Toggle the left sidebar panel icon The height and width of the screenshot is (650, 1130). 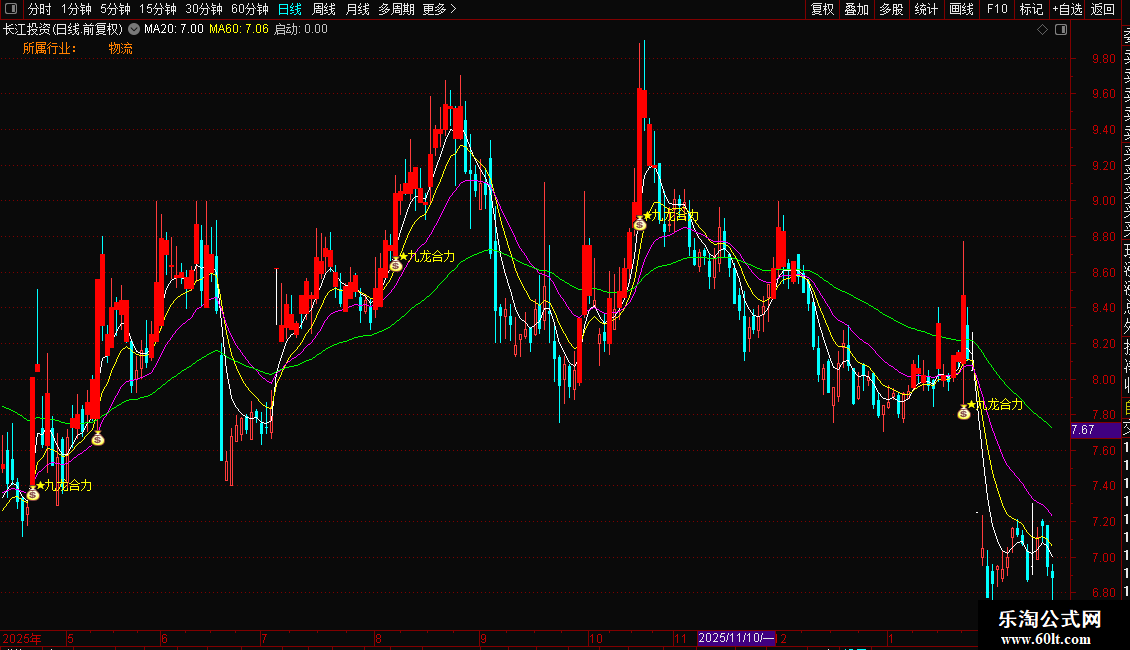[11, 9]
